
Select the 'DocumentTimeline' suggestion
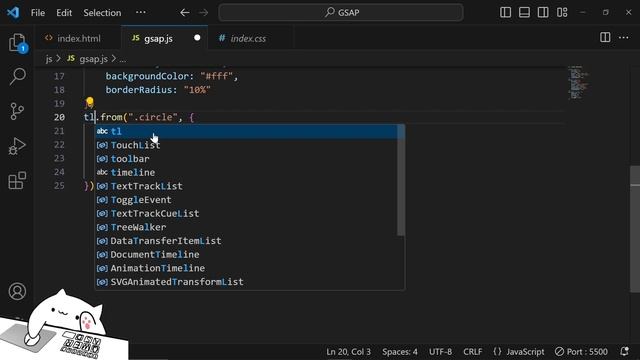pyautogui.click(x=246, y=255)
